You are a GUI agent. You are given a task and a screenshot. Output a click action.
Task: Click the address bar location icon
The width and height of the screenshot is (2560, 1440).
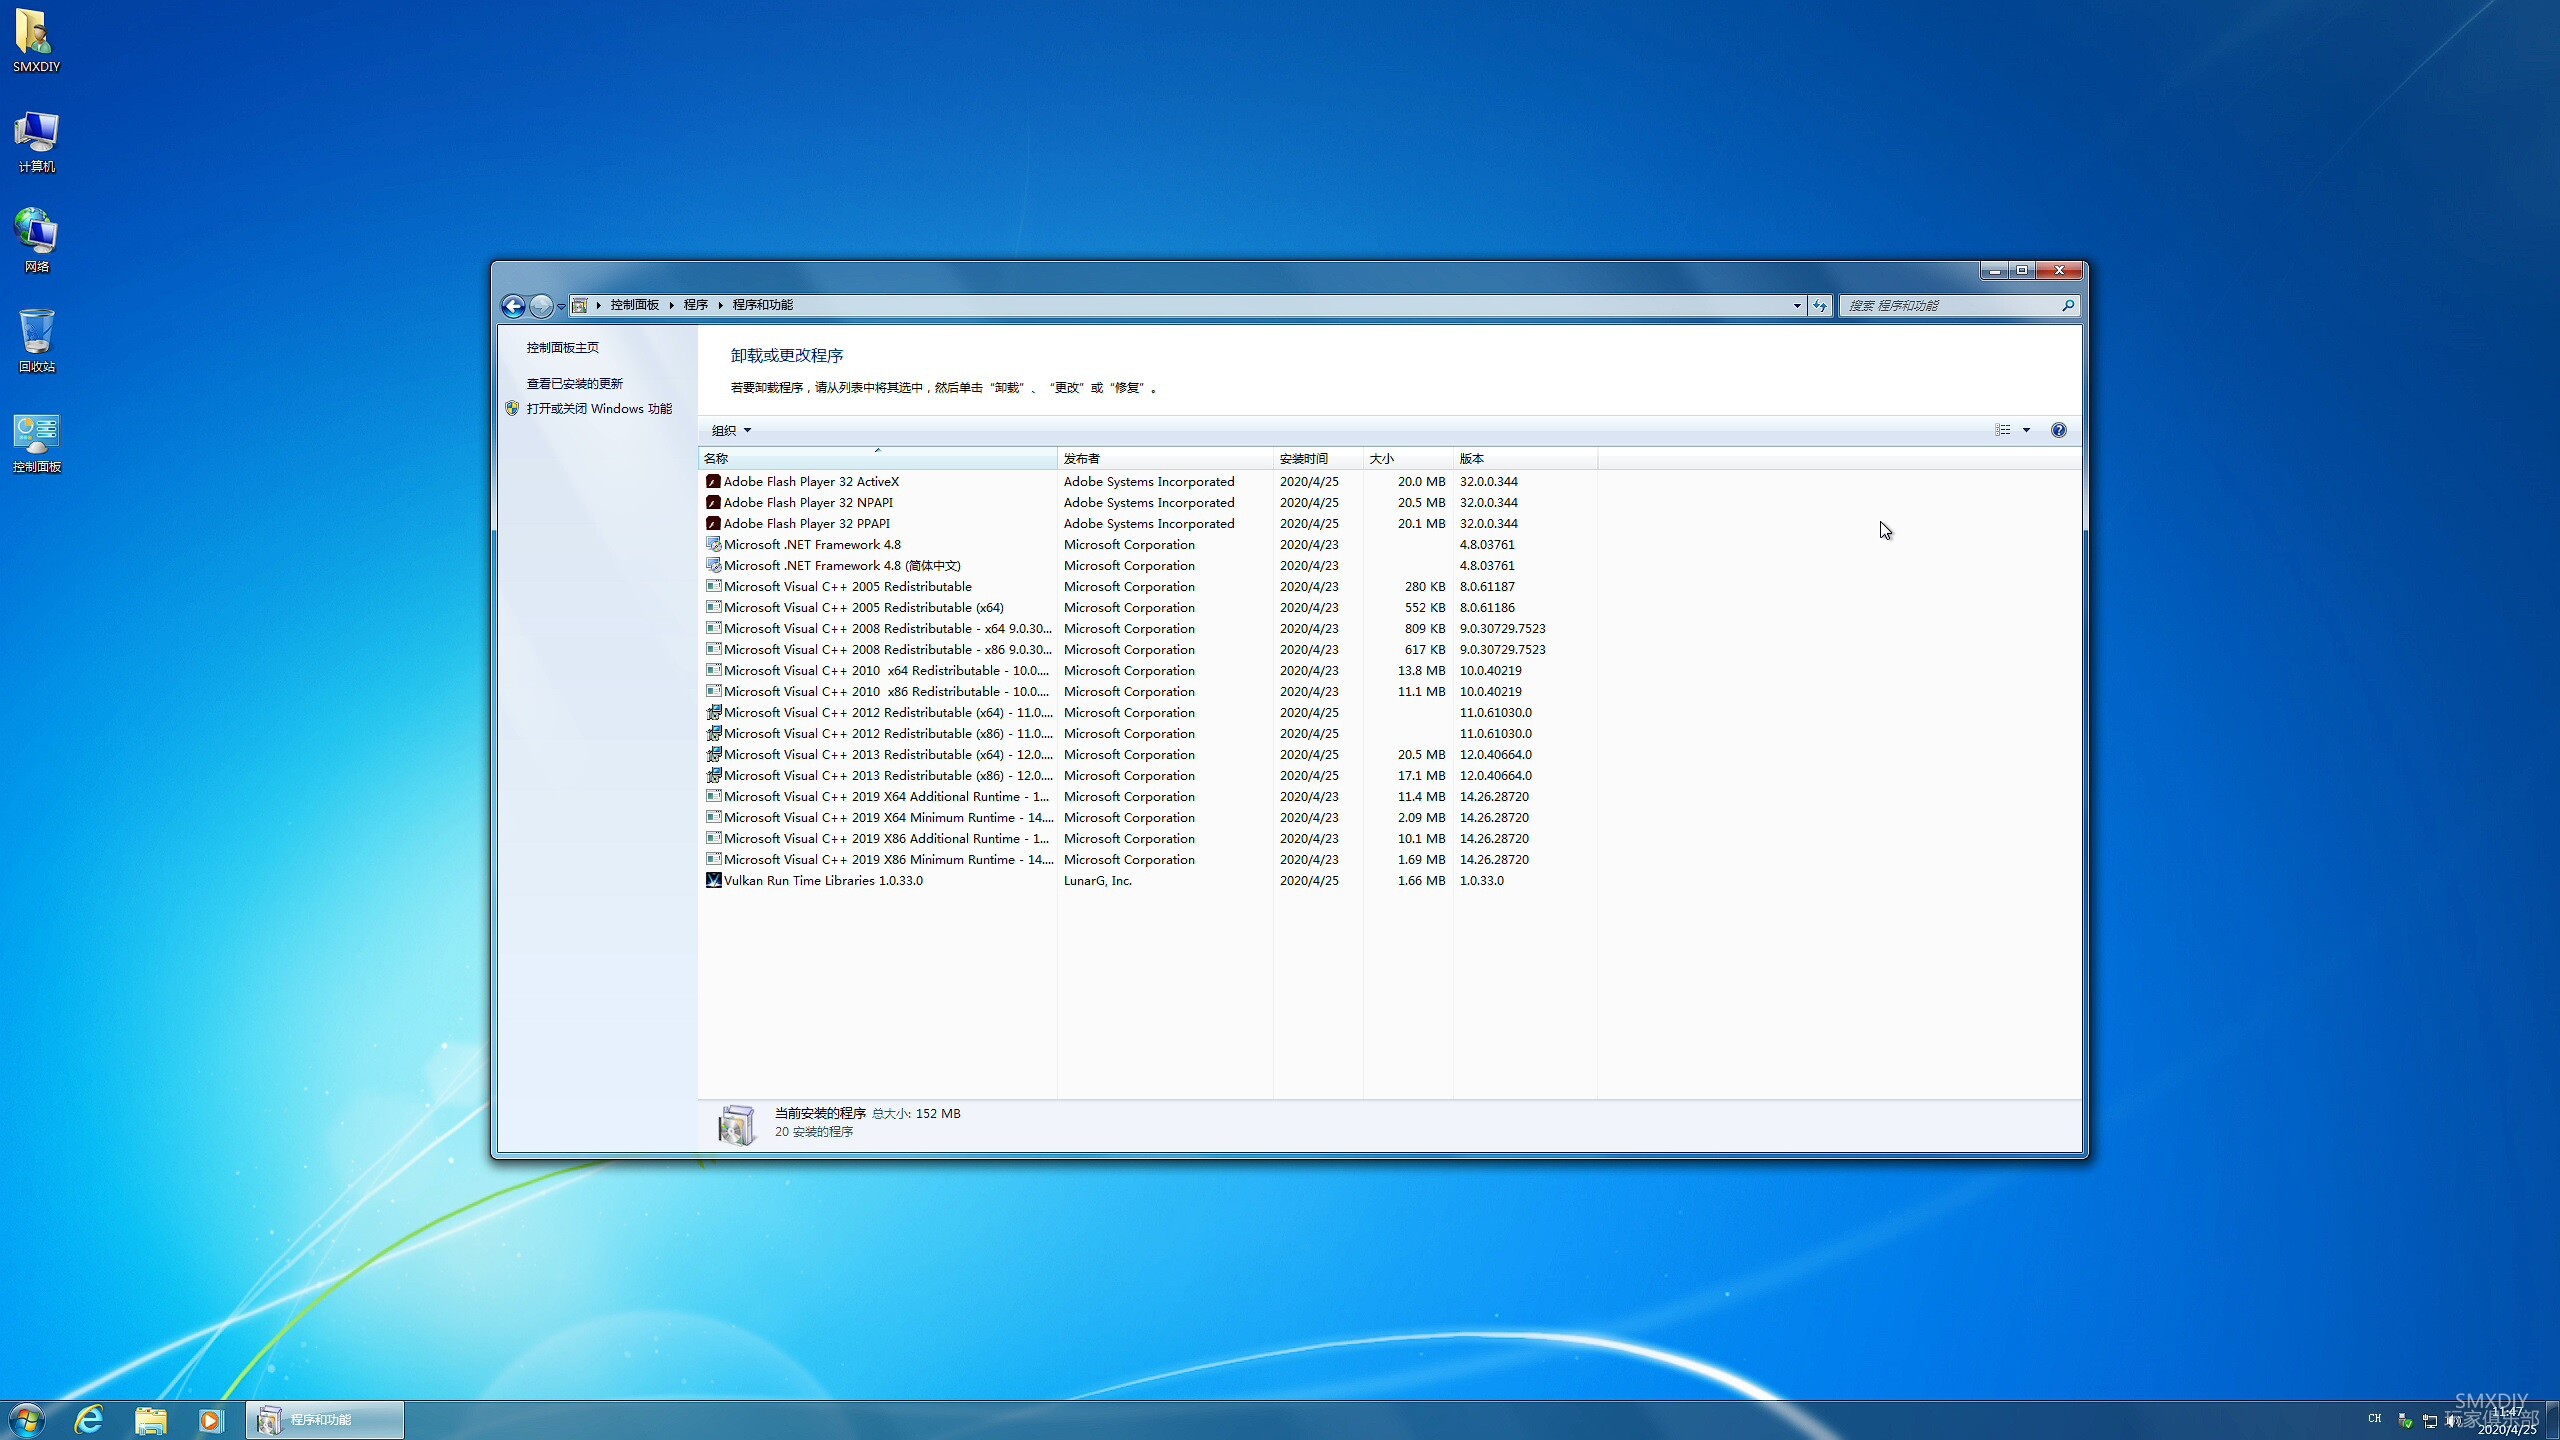pyautogui.click(x=579, y=305)
